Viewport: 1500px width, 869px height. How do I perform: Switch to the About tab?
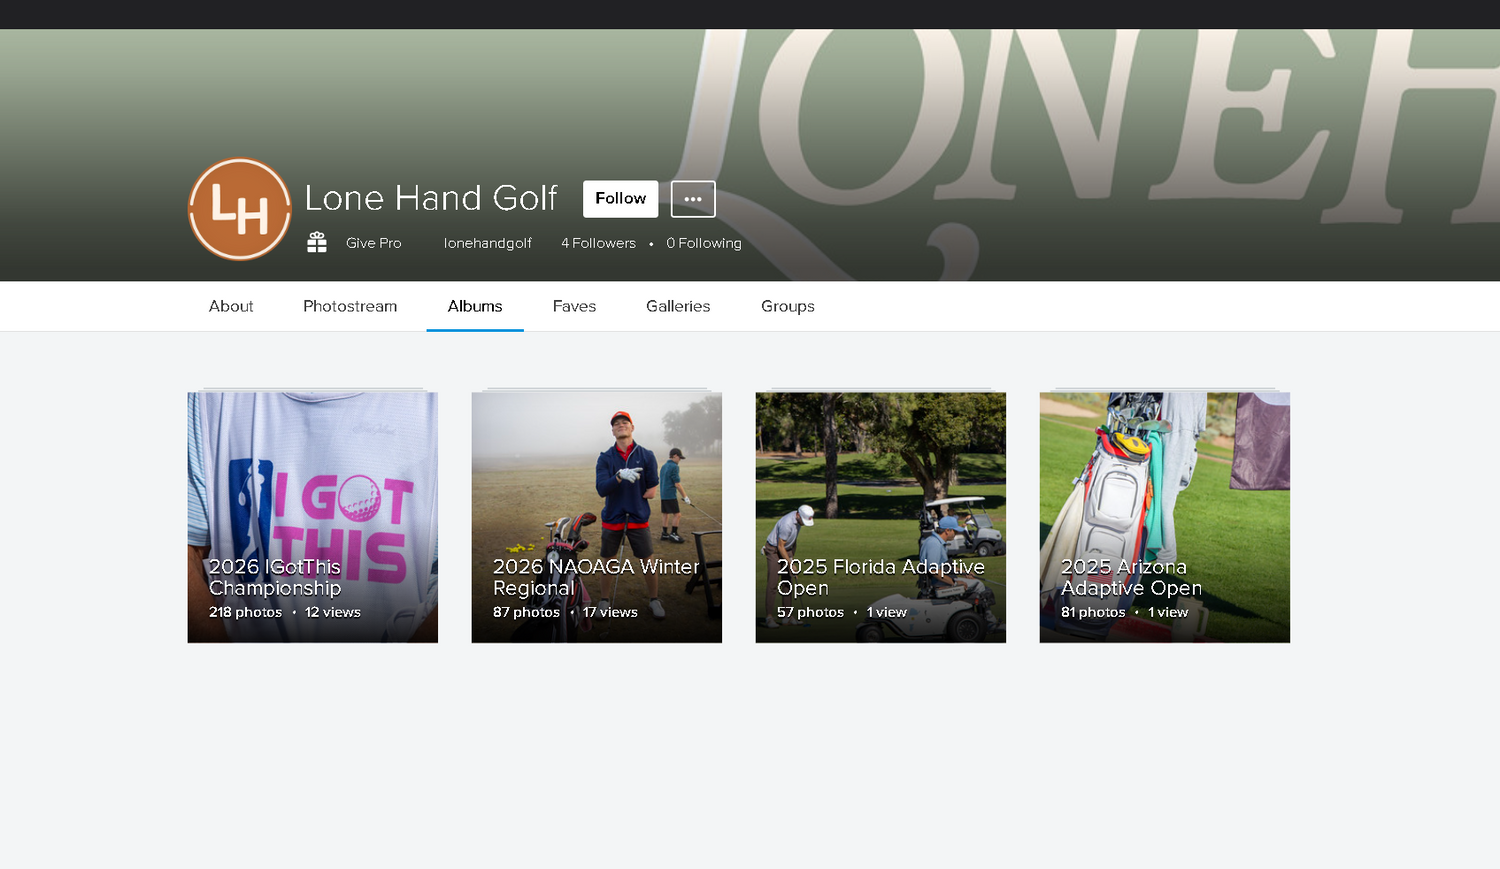point(231,306)
